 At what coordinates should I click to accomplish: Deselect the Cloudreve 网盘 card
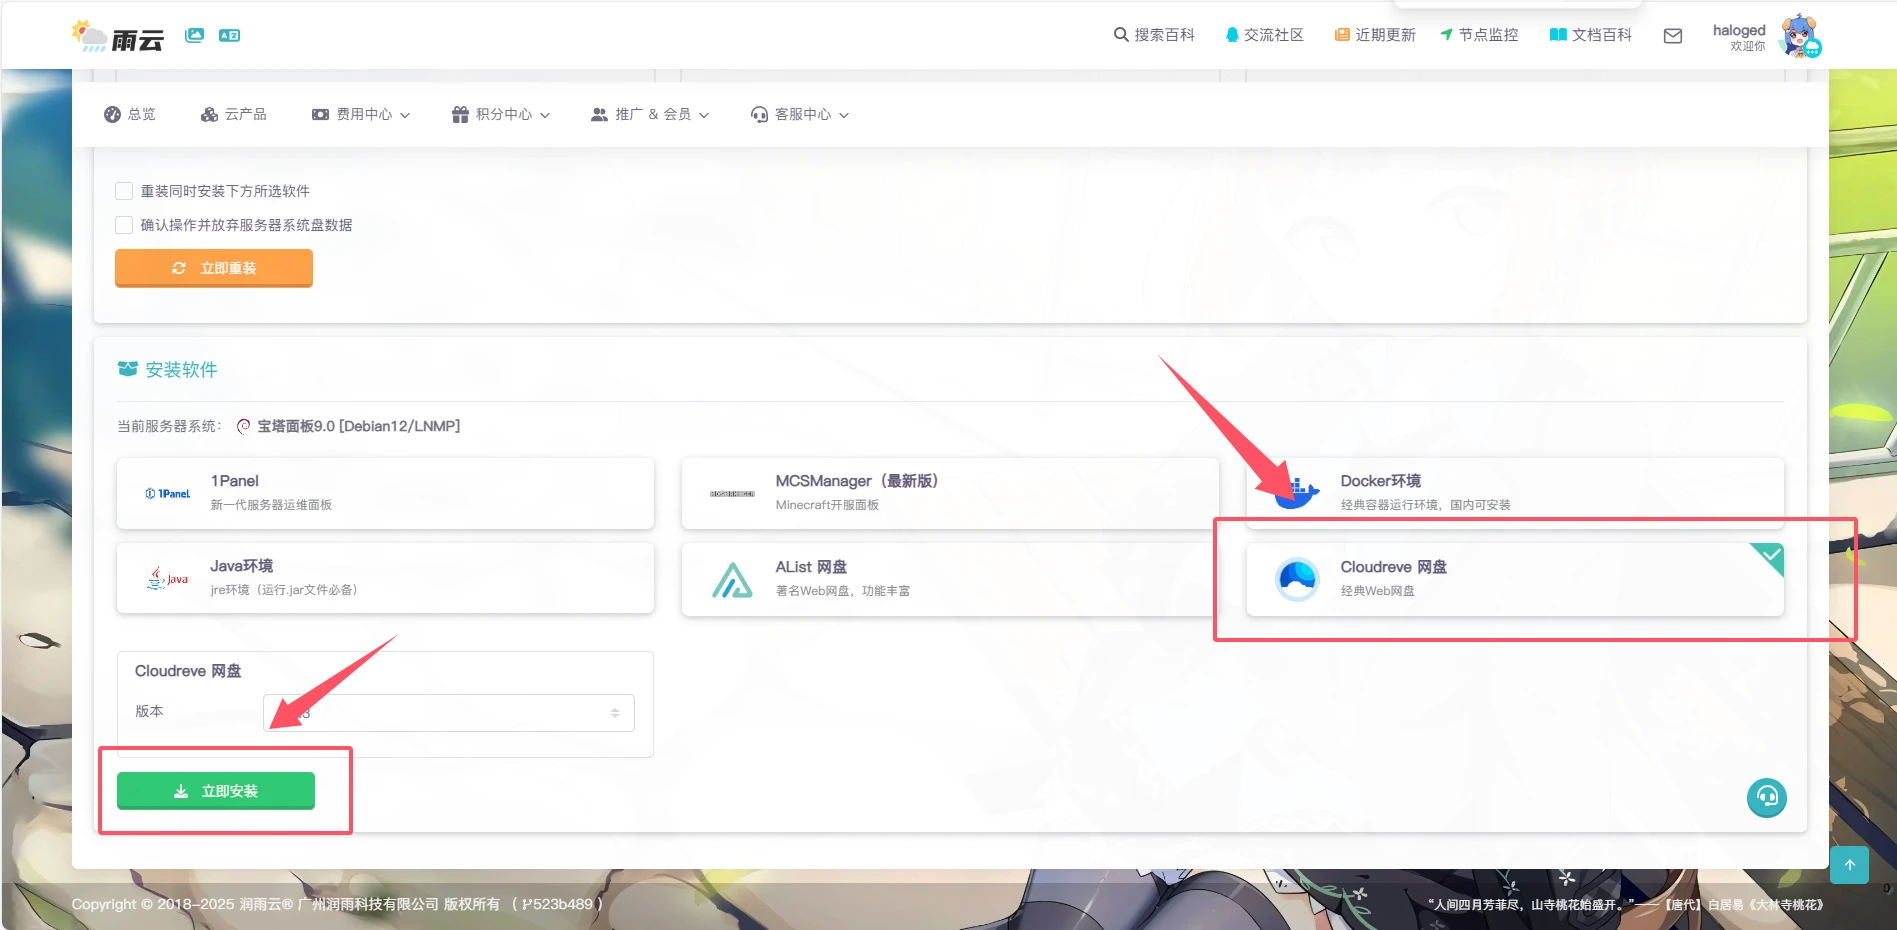[1515, 579]
